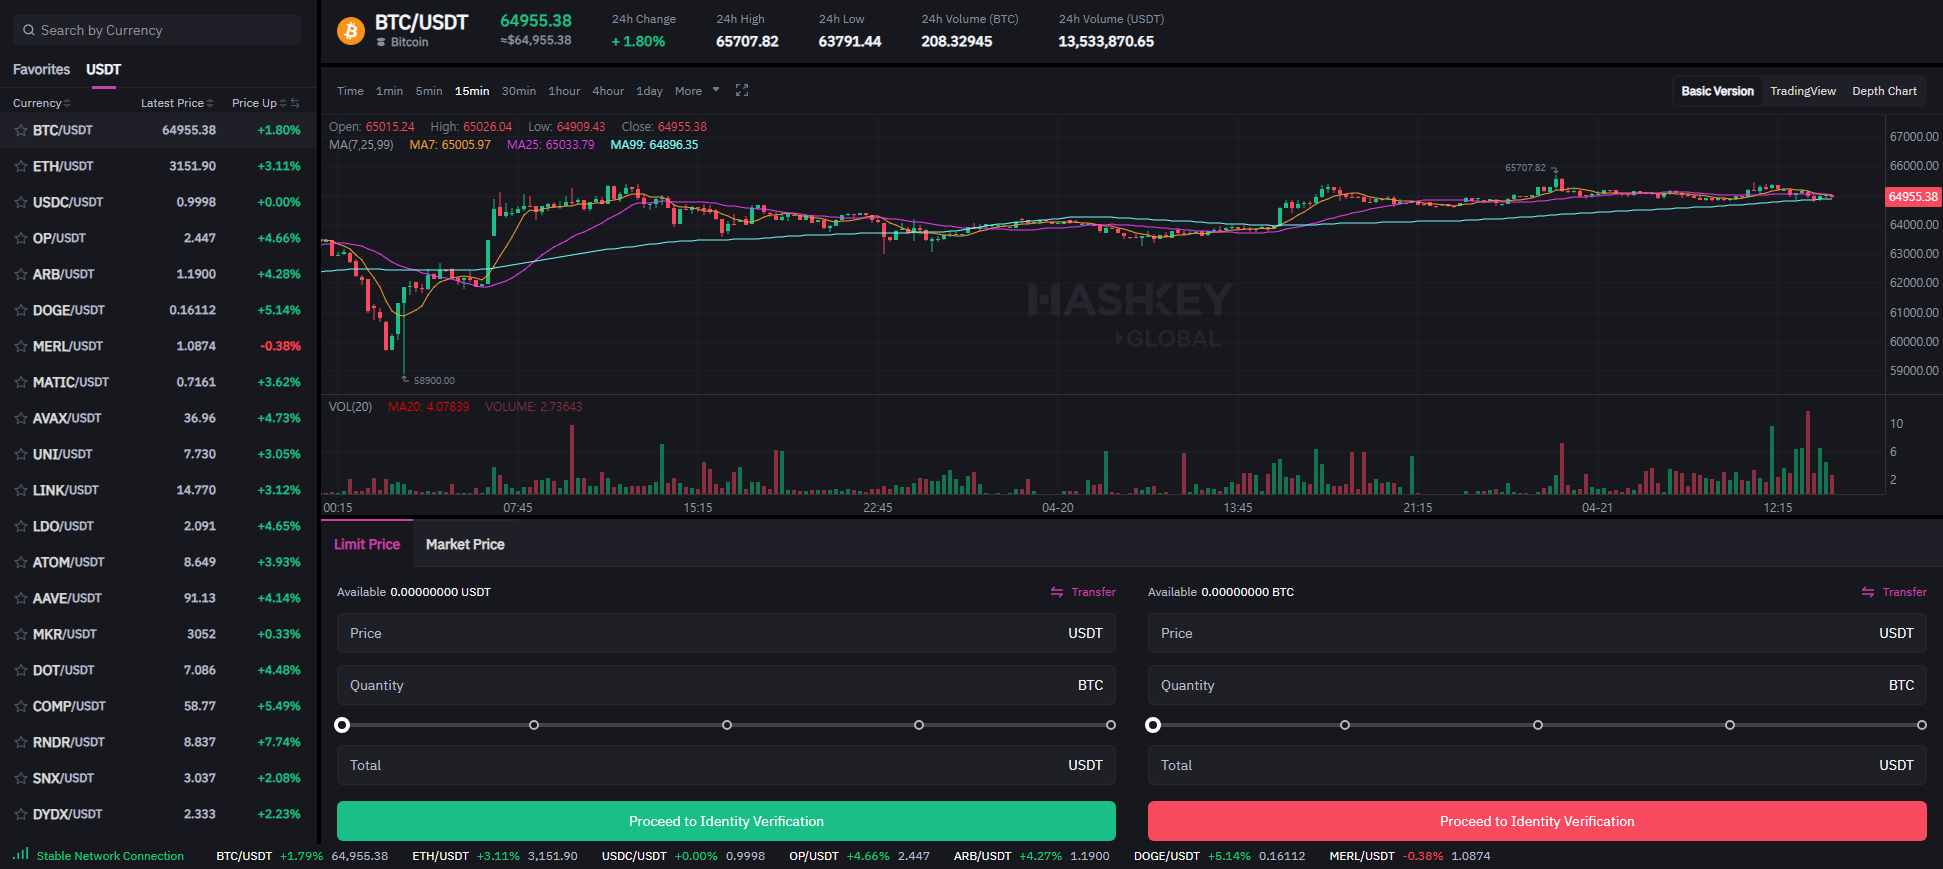This screenshot has height=869, width=1943.
Task: Set chart interval to 1day
Action: click(x=649, y=91)
